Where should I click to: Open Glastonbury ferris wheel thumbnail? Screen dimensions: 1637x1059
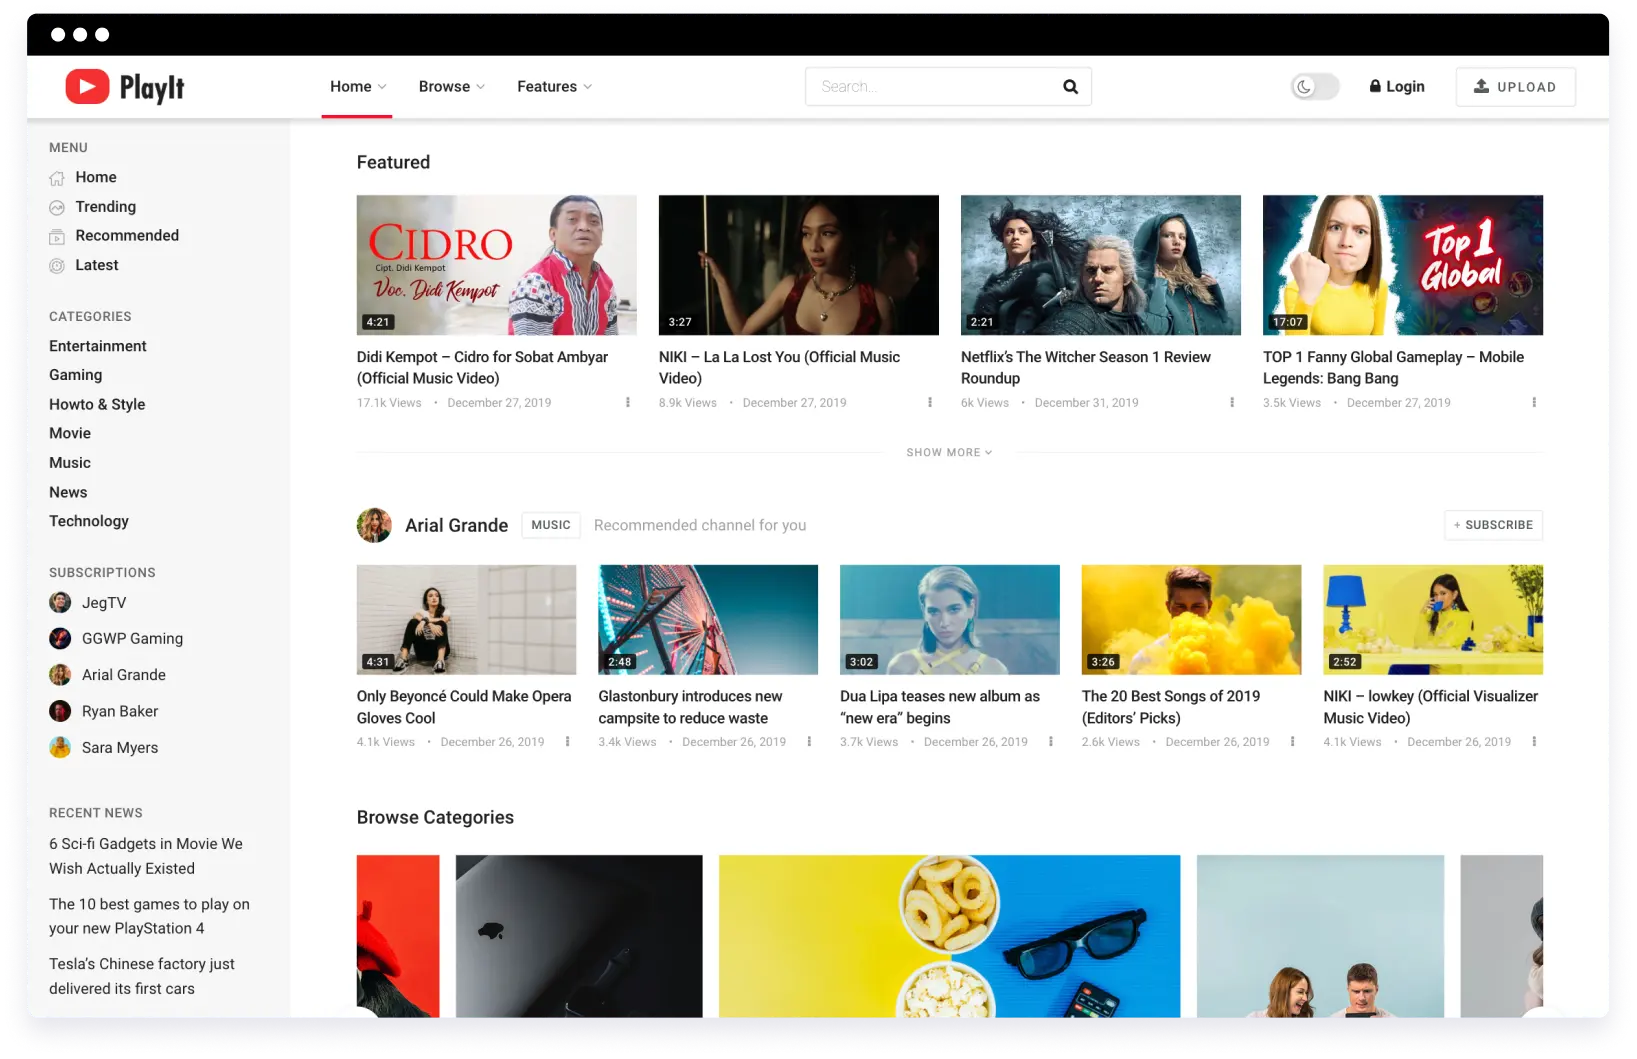[x=708, y=620]
